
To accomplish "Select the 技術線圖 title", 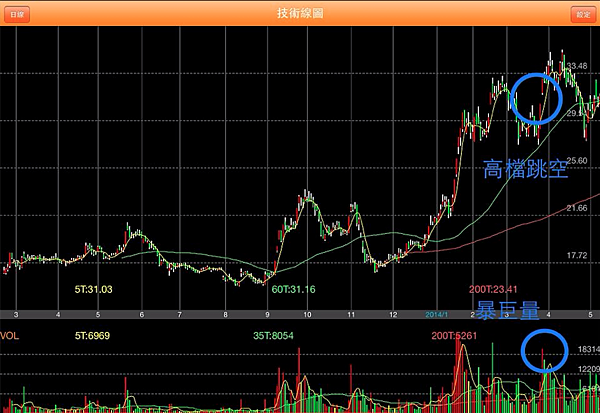I will click(300, 13).
